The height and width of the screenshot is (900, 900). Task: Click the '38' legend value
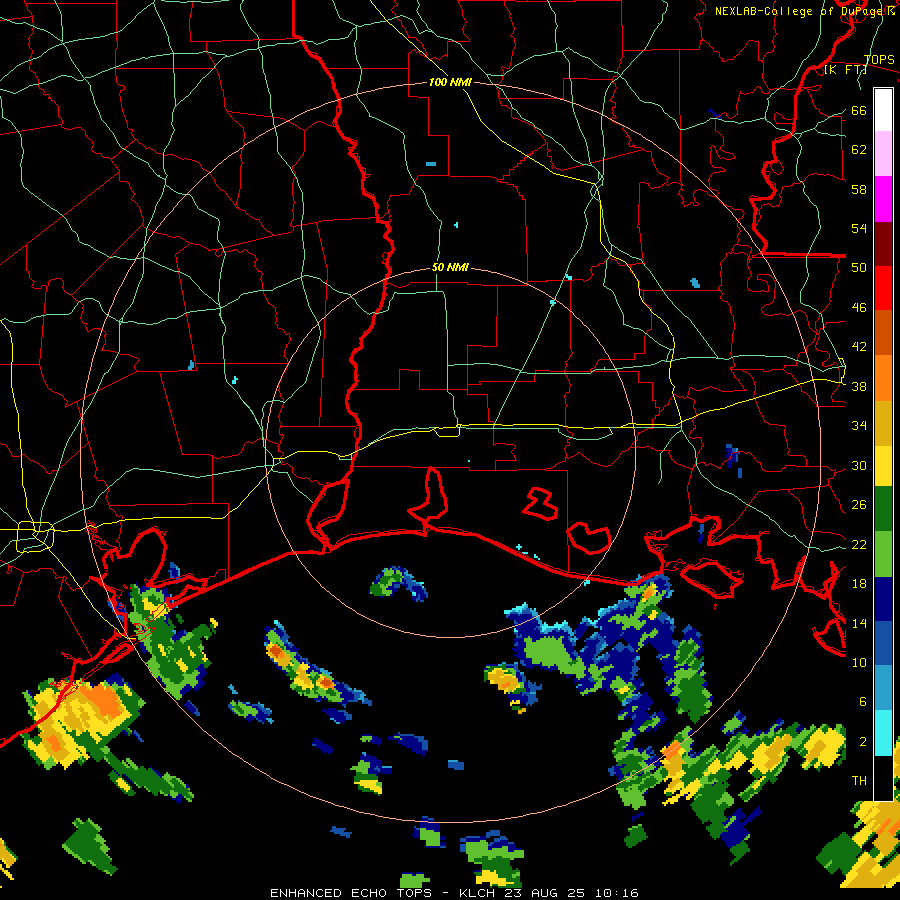click(x=859, y=386)
